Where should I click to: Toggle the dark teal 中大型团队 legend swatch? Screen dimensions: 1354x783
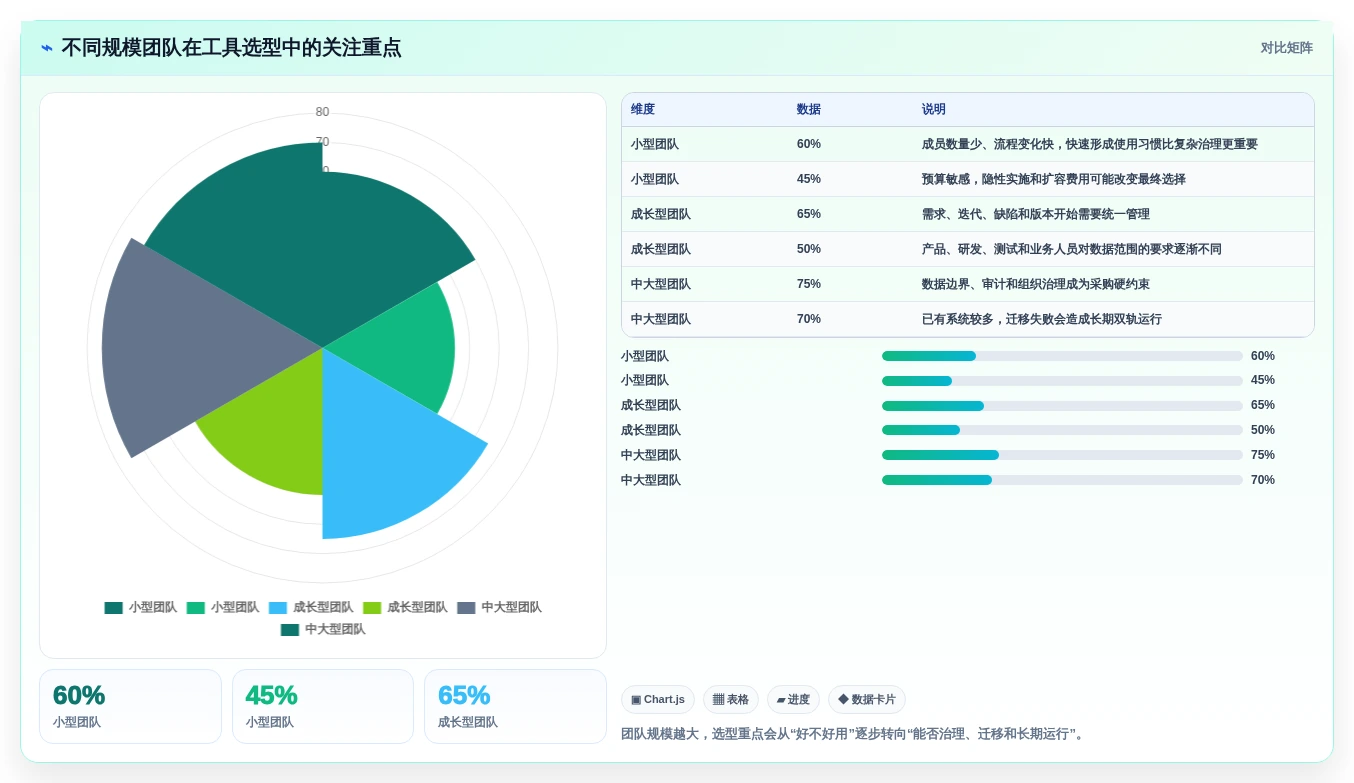point(290,629)
